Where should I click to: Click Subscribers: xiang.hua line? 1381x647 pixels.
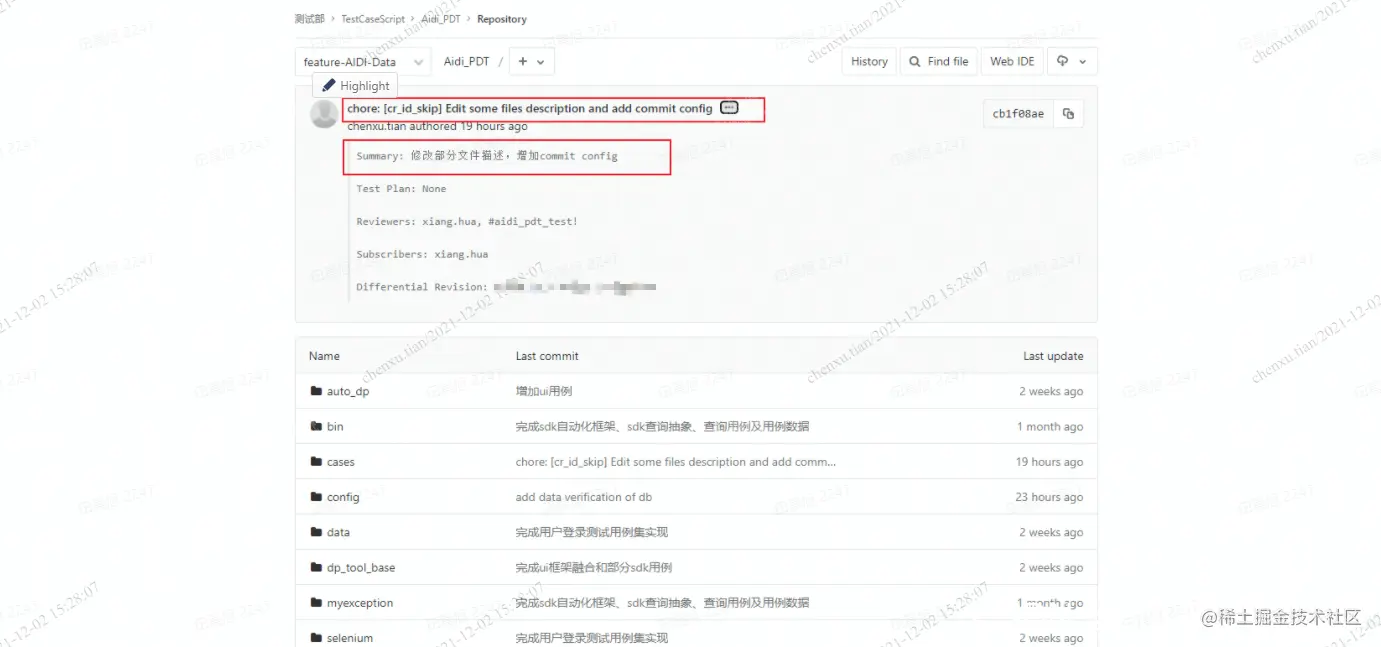[x=422, y=254]
